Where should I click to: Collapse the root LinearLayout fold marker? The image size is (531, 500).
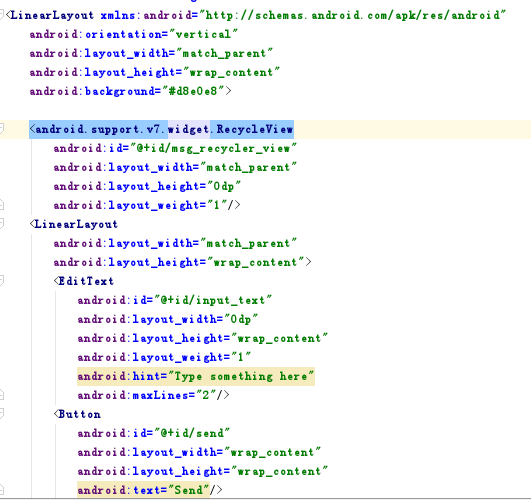[1, 15]
